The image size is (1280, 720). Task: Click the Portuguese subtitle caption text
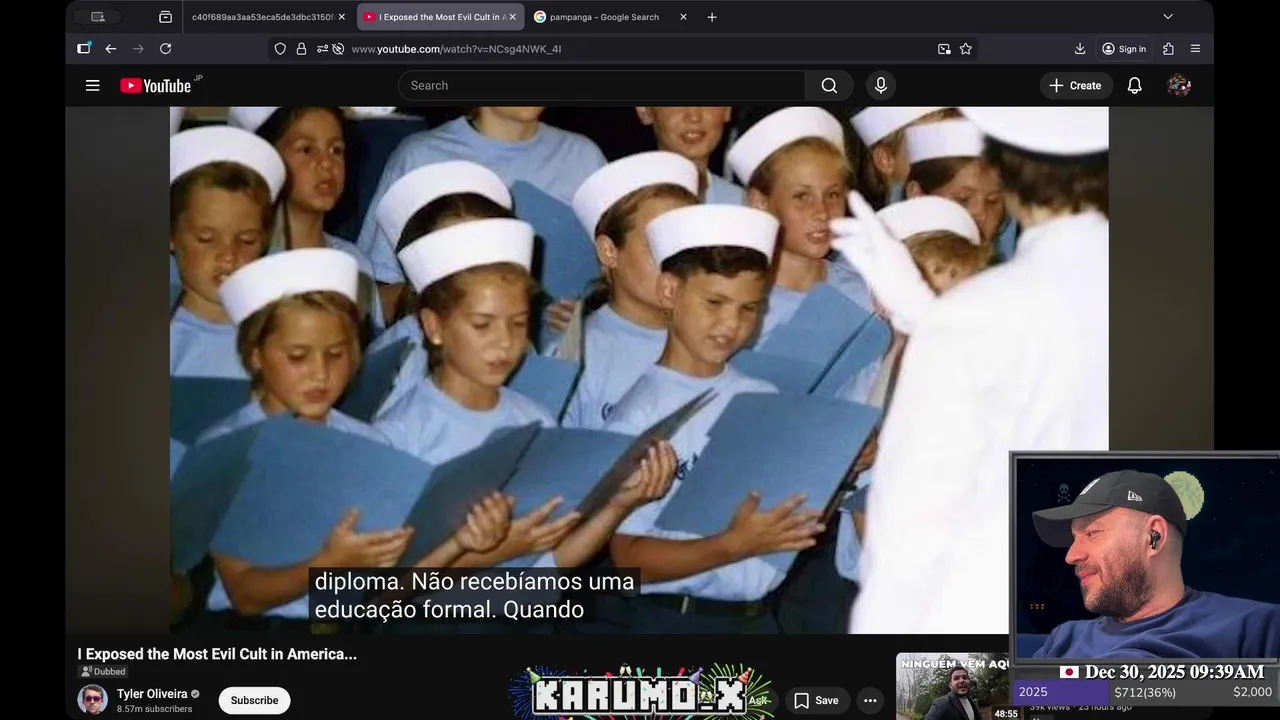474,595
